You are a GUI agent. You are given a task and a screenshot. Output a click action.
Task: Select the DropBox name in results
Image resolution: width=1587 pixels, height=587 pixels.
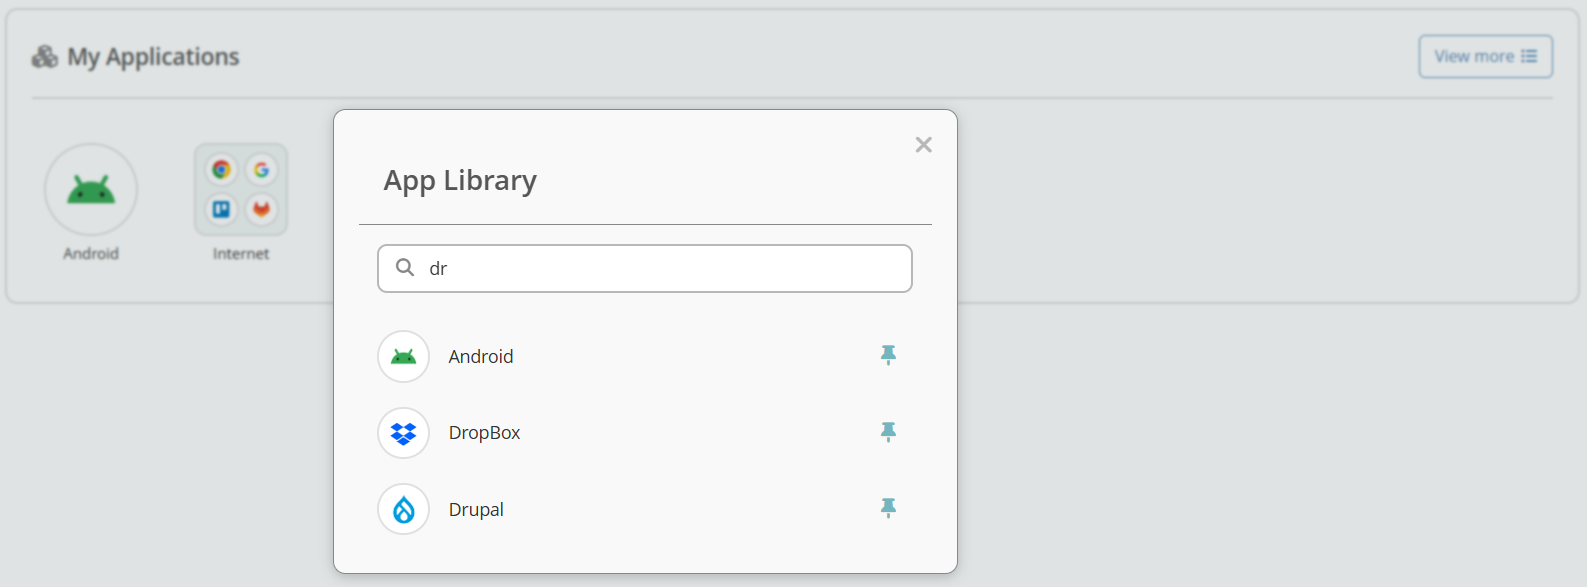click(x=484, y=433)
